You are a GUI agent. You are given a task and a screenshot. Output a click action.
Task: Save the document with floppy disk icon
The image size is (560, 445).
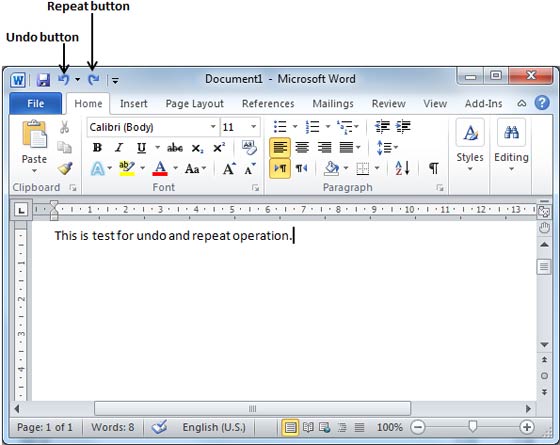43,80
